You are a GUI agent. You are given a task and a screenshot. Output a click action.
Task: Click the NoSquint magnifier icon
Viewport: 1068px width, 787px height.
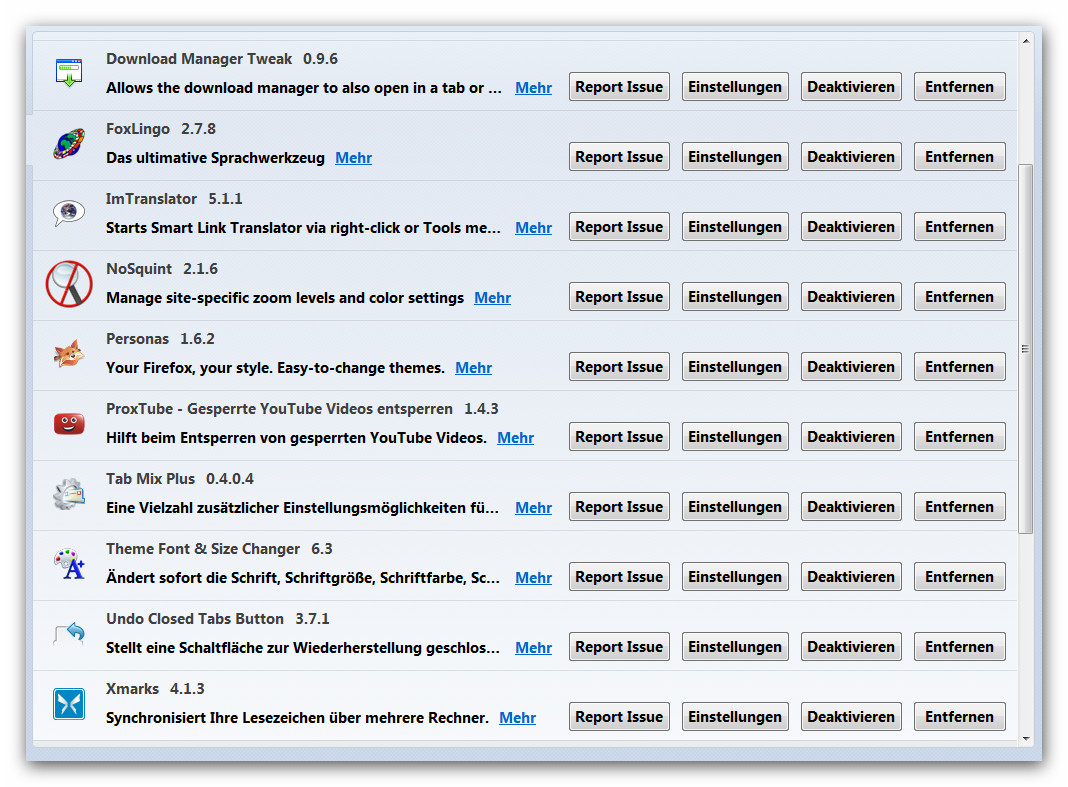click(x=69, y=284)
